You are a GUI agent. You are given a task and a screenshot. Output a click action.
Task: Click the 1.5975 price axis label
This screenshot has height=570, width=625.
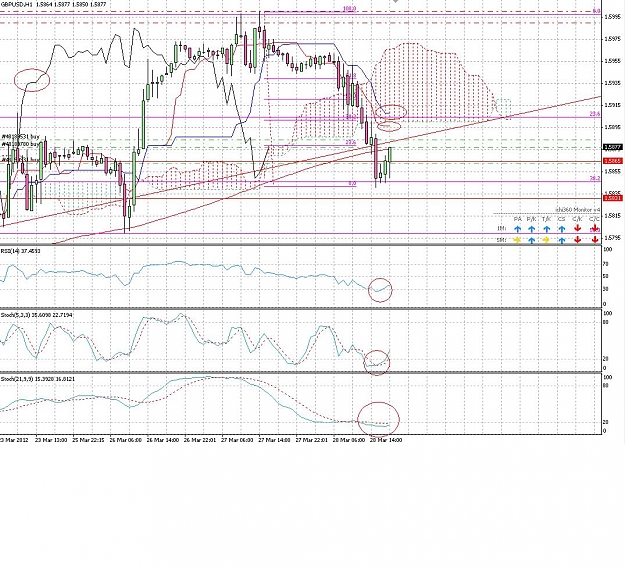[613, 39]
